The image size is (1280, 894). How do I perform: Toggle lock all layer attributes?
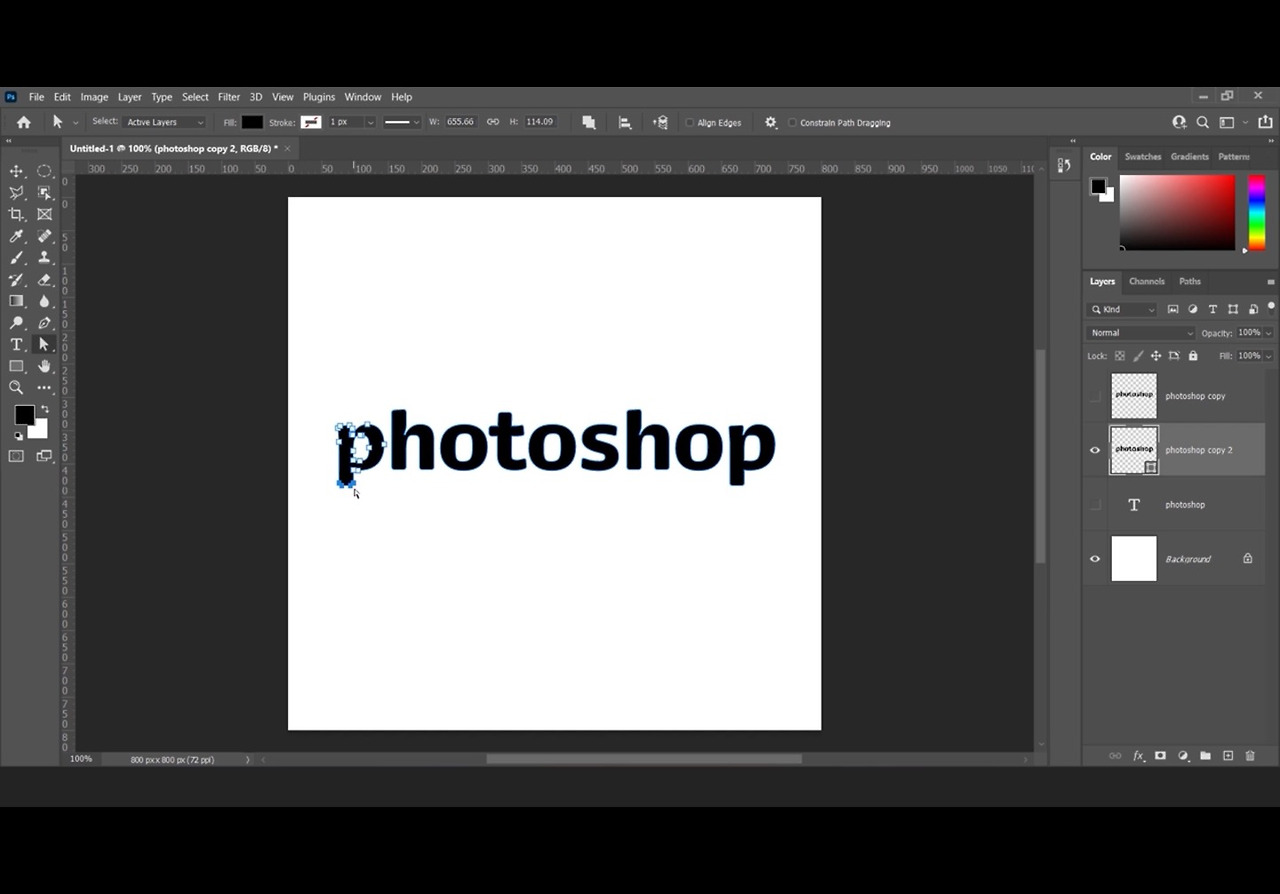(x=1193, y=356)
